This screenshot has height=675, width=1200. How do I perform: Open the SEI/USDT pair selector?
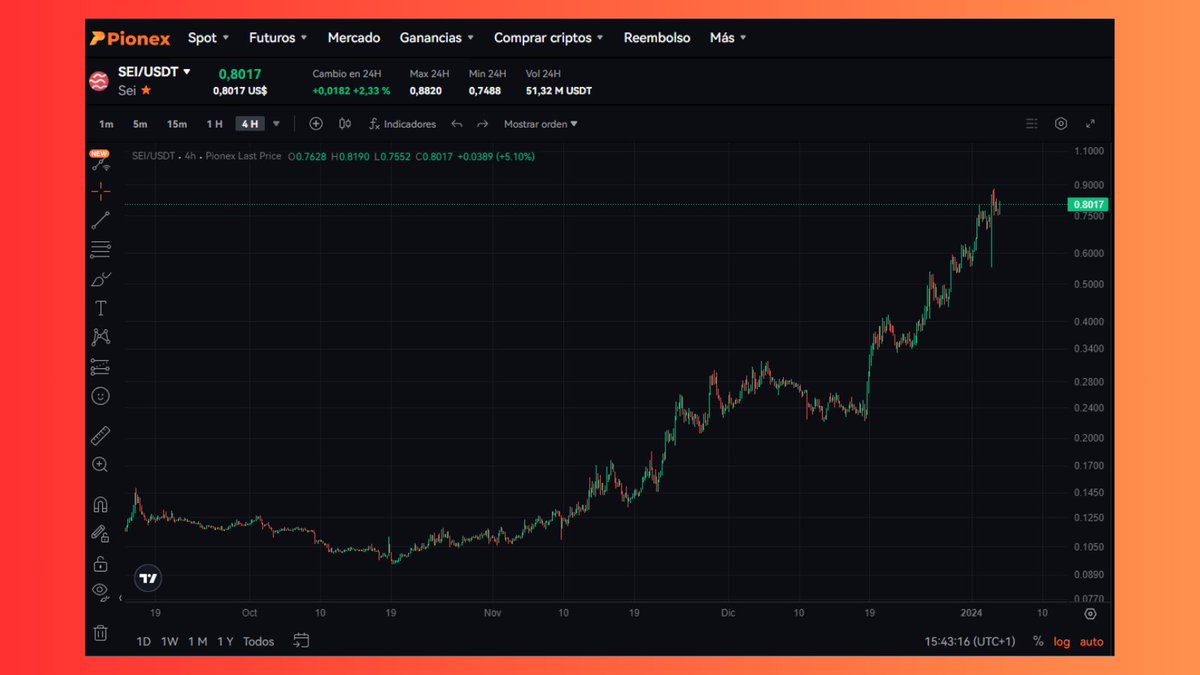click(154, 72)
